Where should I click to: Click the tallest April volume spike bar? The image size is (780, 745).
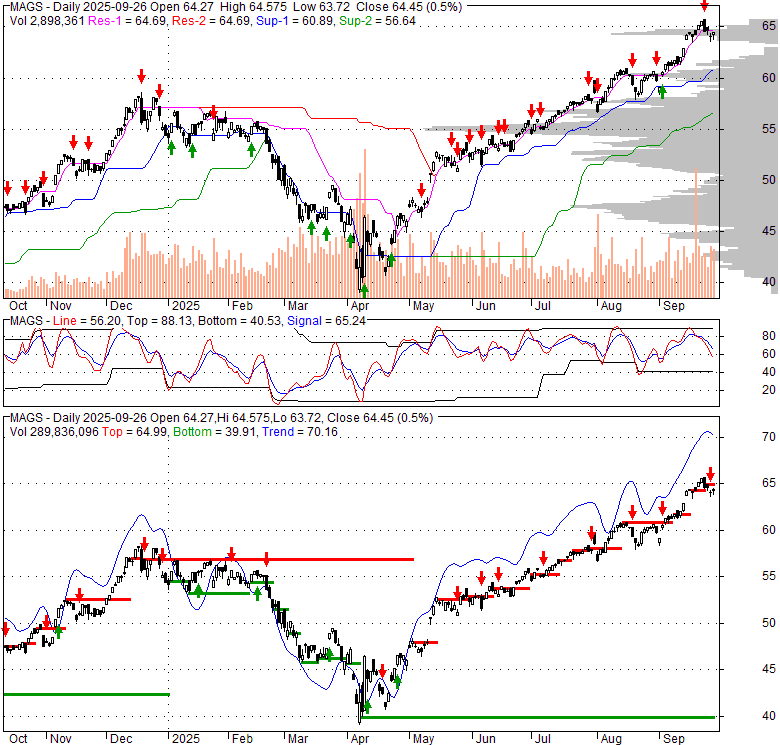pyautogui.click(x=365, y=223)
